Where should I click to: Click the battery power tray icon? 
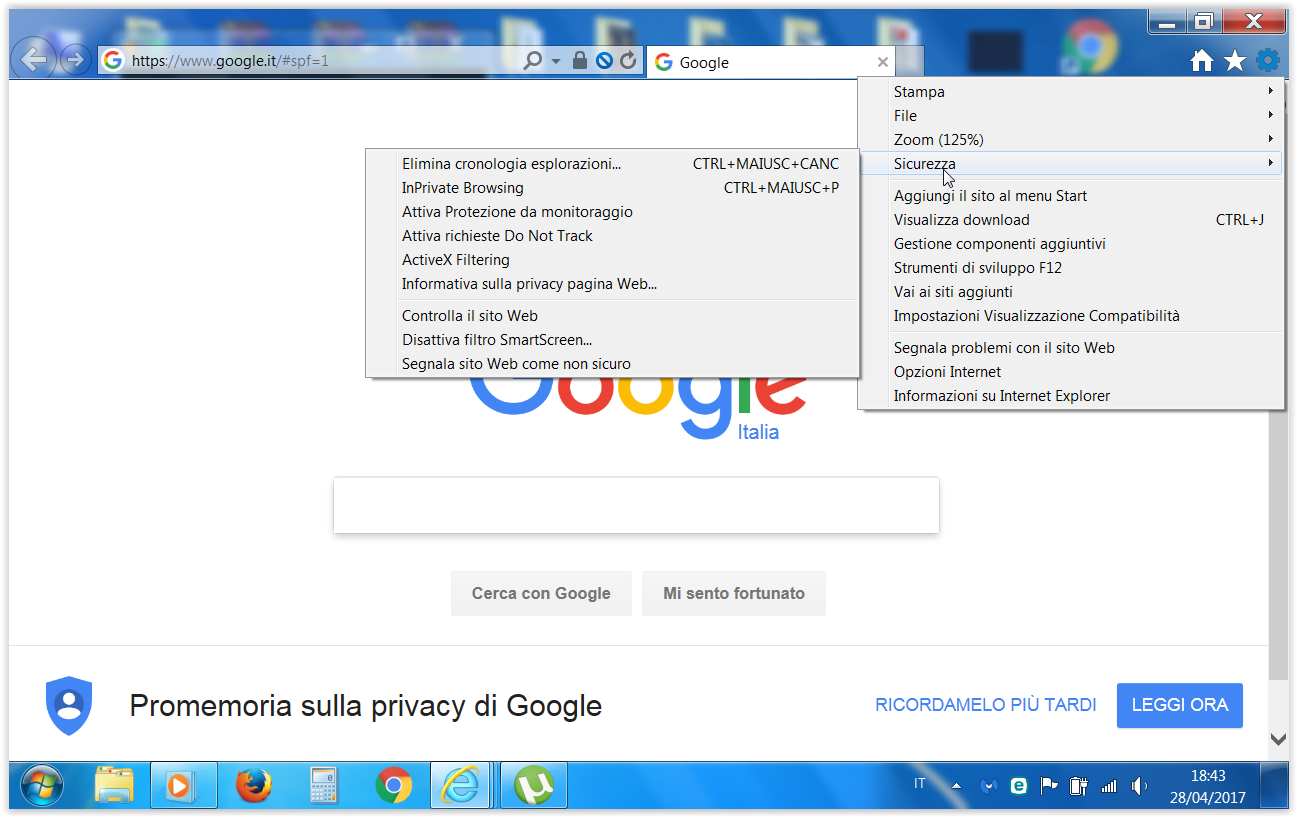pyautogui.click(x=1078, y=786)
